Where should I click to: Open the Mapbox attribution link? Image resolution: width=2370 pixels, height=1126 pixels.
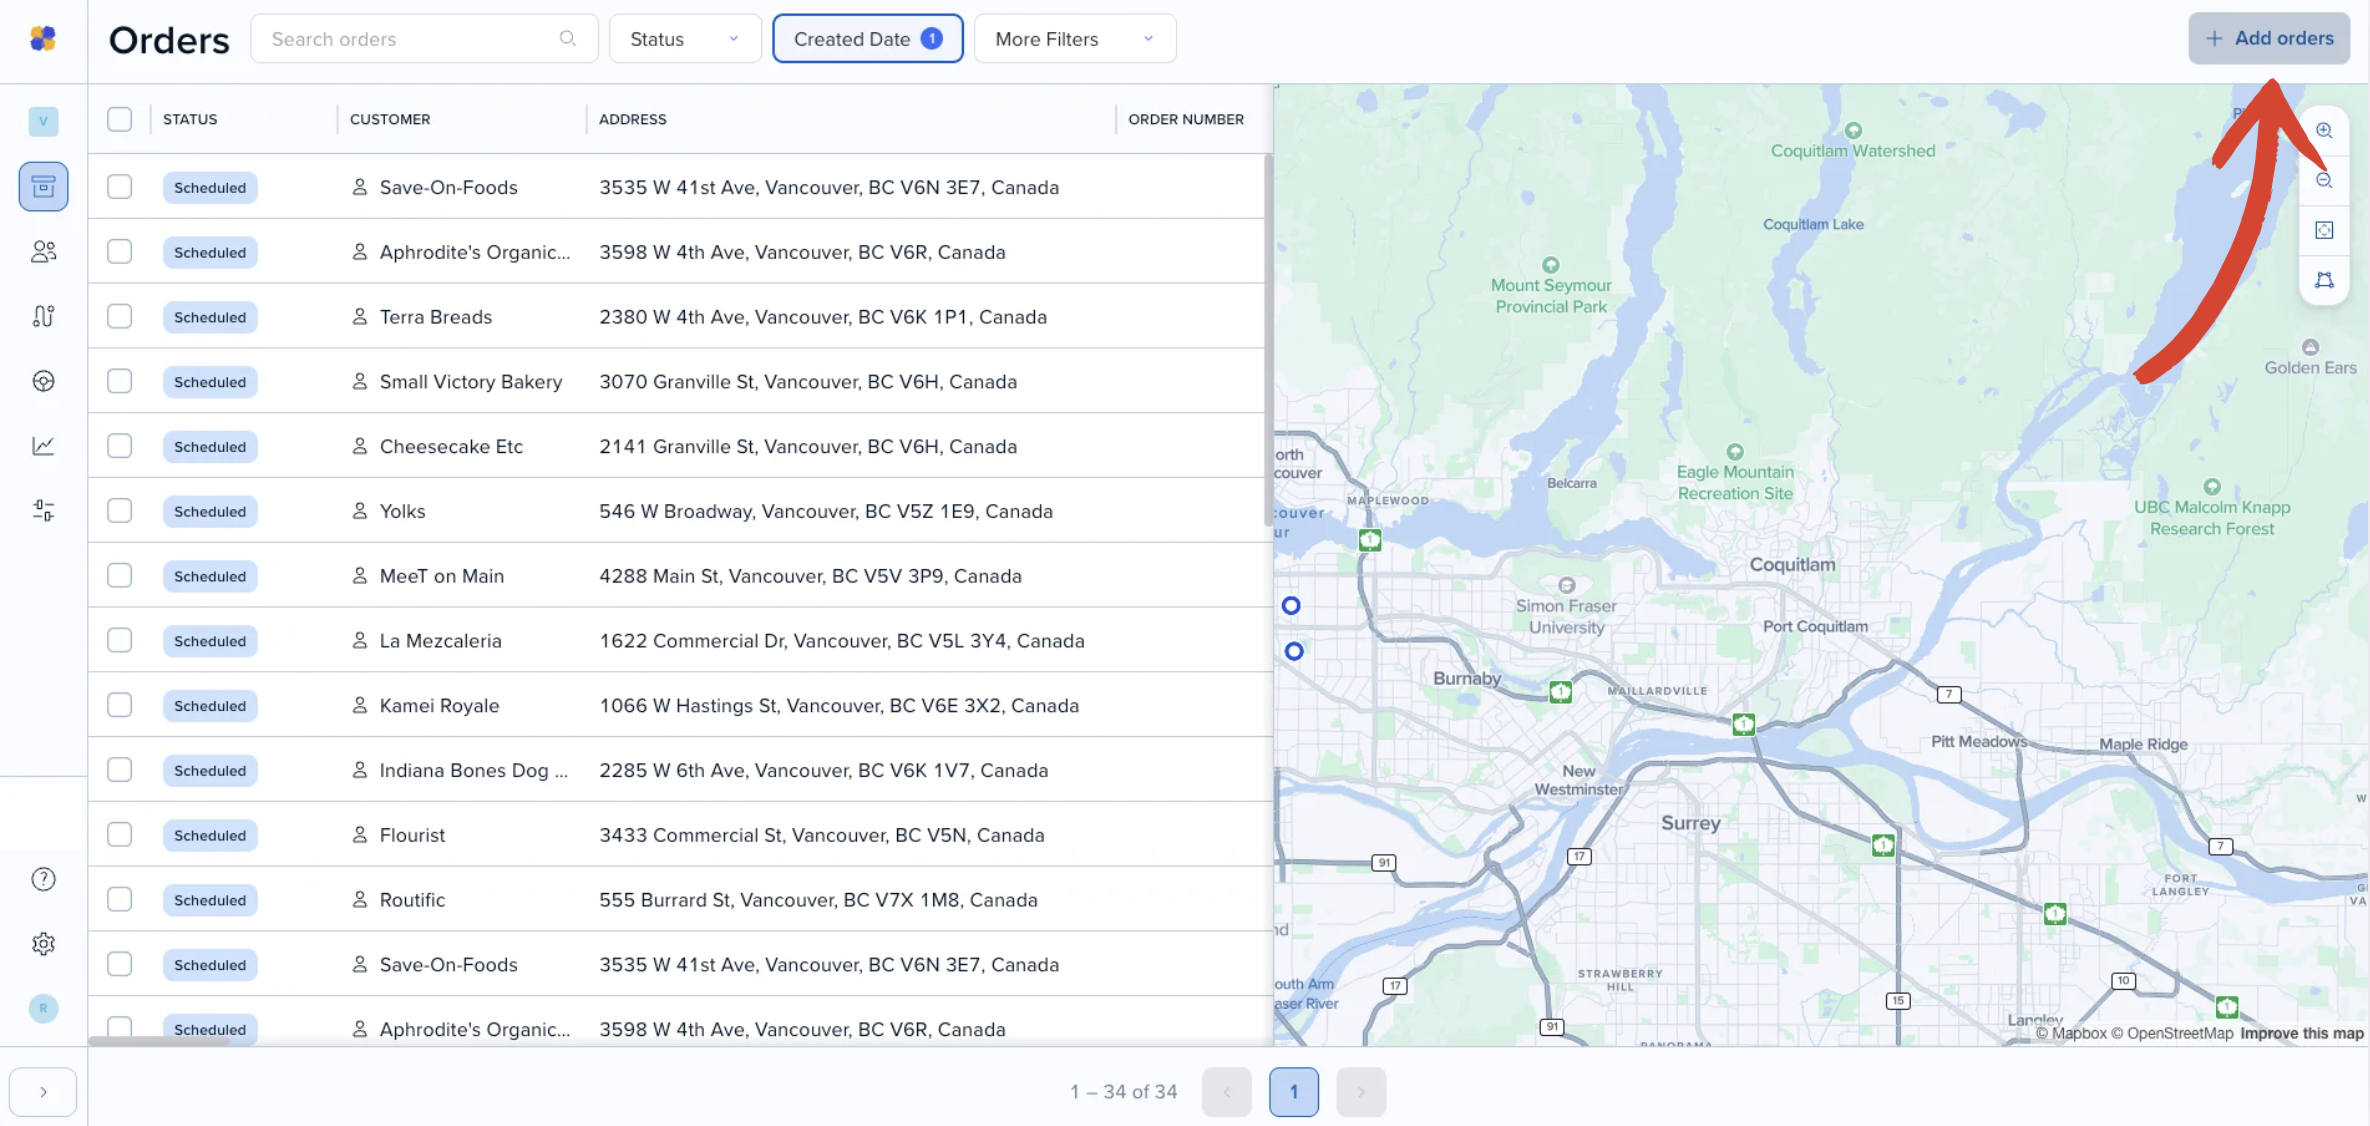coord(2072,1033)
